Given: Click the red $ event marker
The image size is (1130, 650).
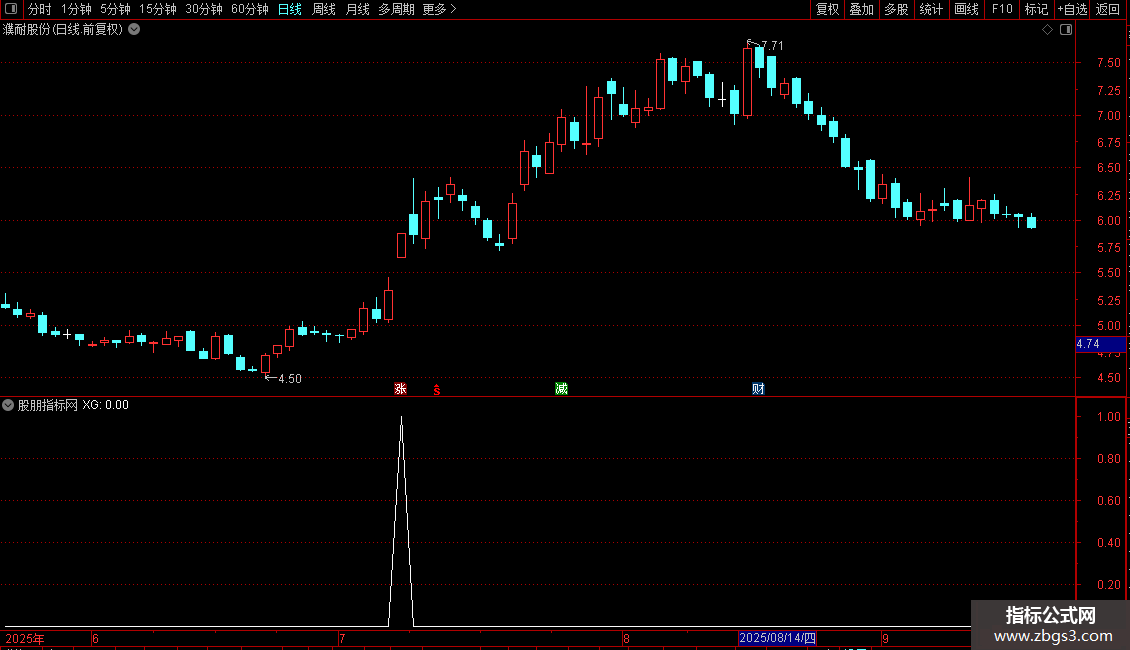Looking at the screenshot, I should tap(437, 390).
